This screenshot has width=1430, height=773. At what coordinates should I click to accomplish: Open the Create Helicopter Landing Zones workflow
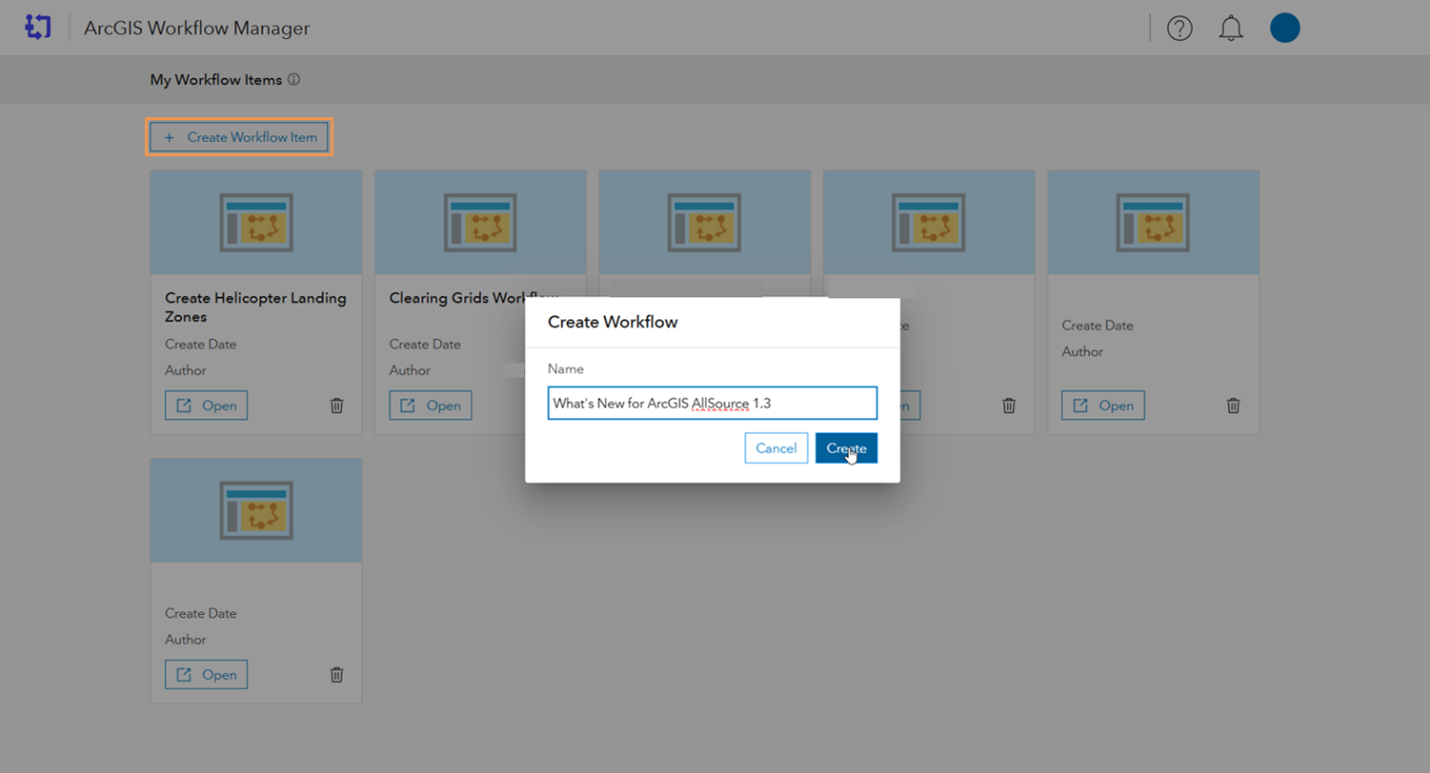206,405
